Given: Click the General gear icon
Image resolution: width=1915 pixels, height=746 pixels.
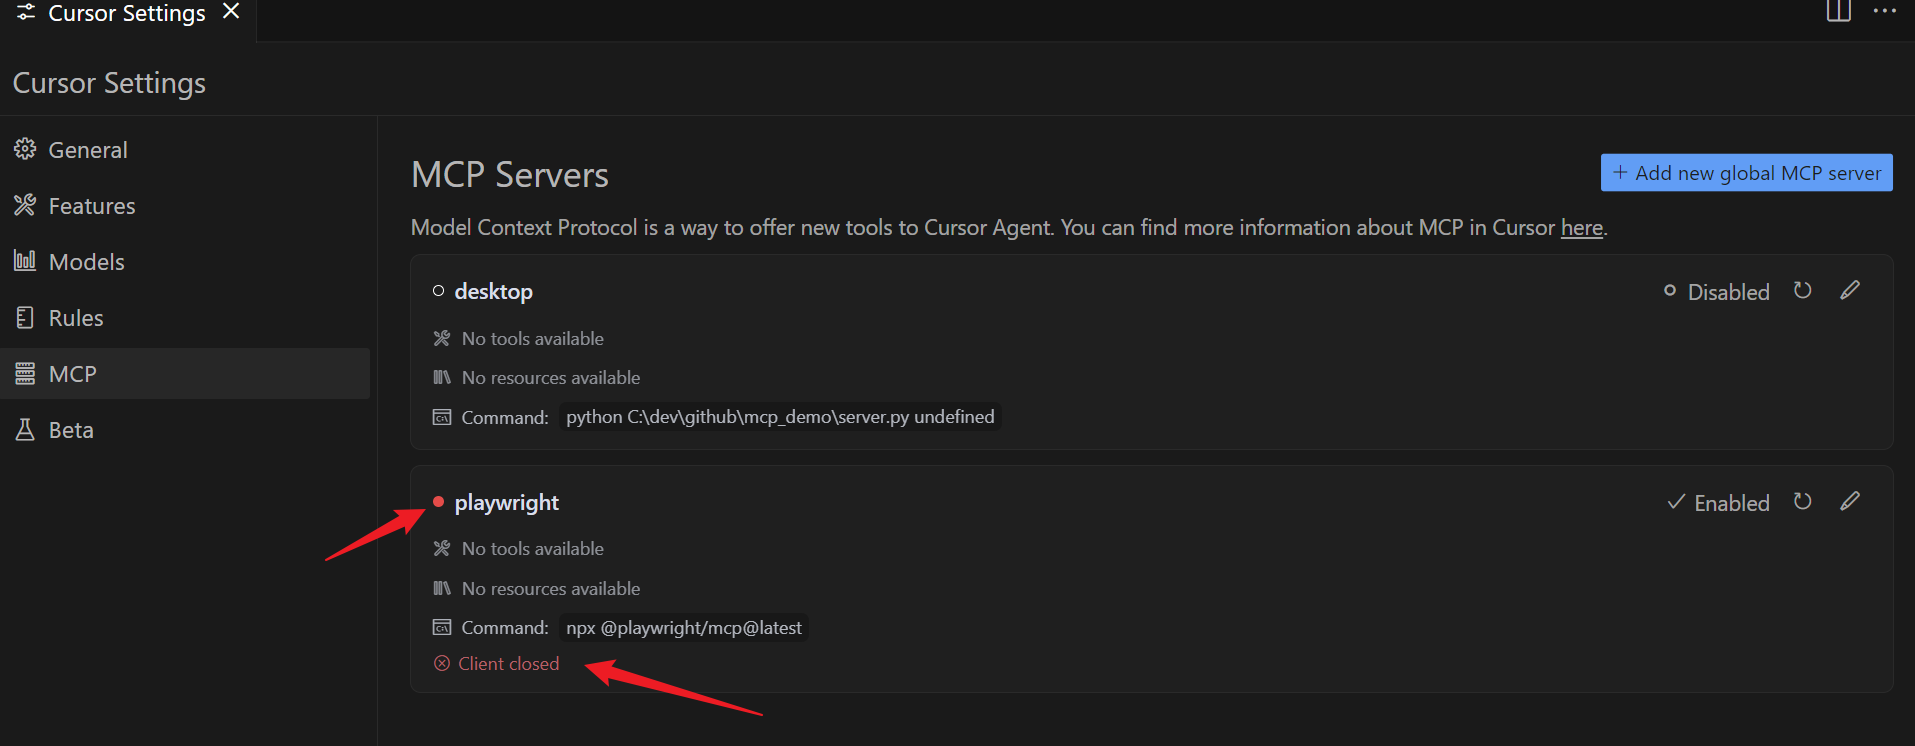Looking at the screenshot, I should 25,150.
